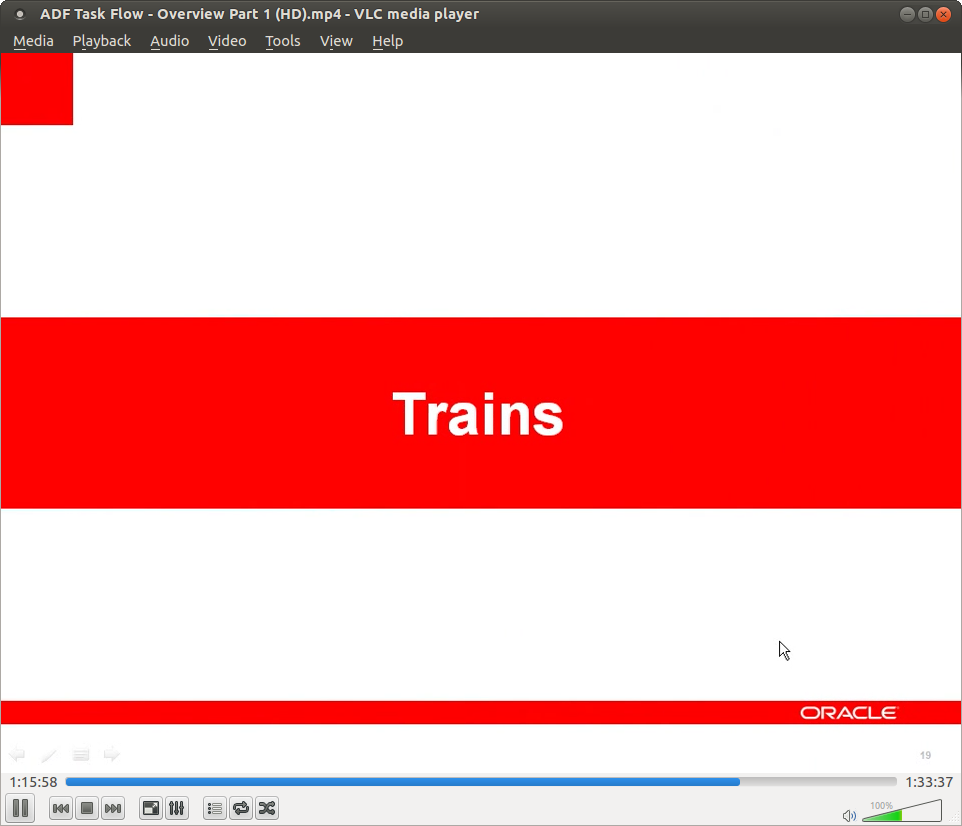962x826 pixels.
Task: Mute audio via the speaker icon
Action: [x=848, y=814]
